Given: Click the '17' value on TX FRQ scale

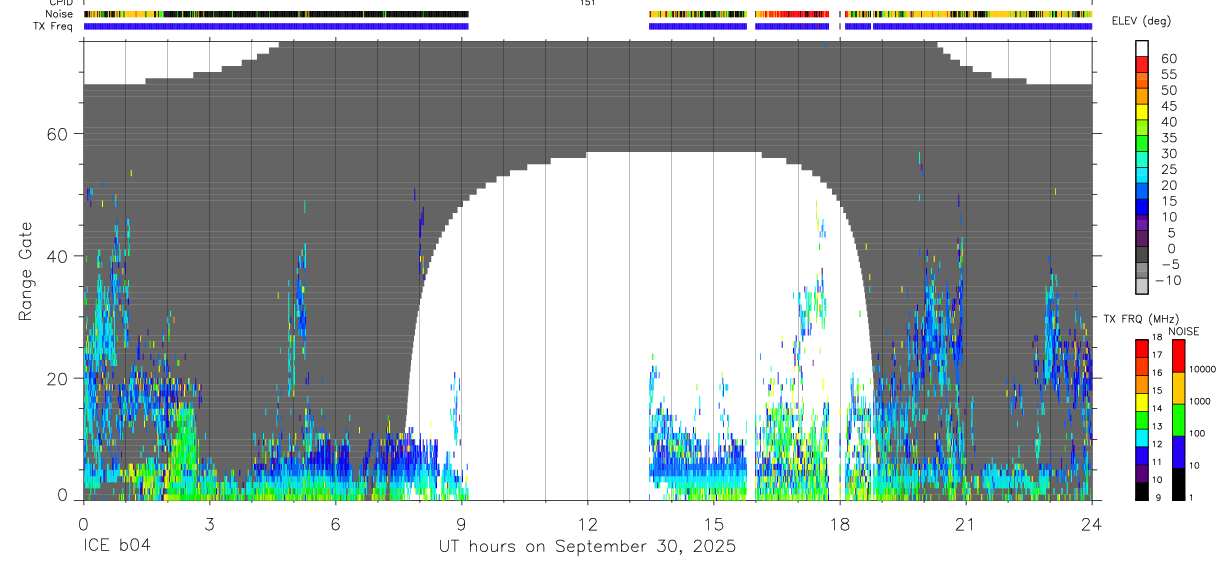Looking at the screenshot, I should [1157, 355].
